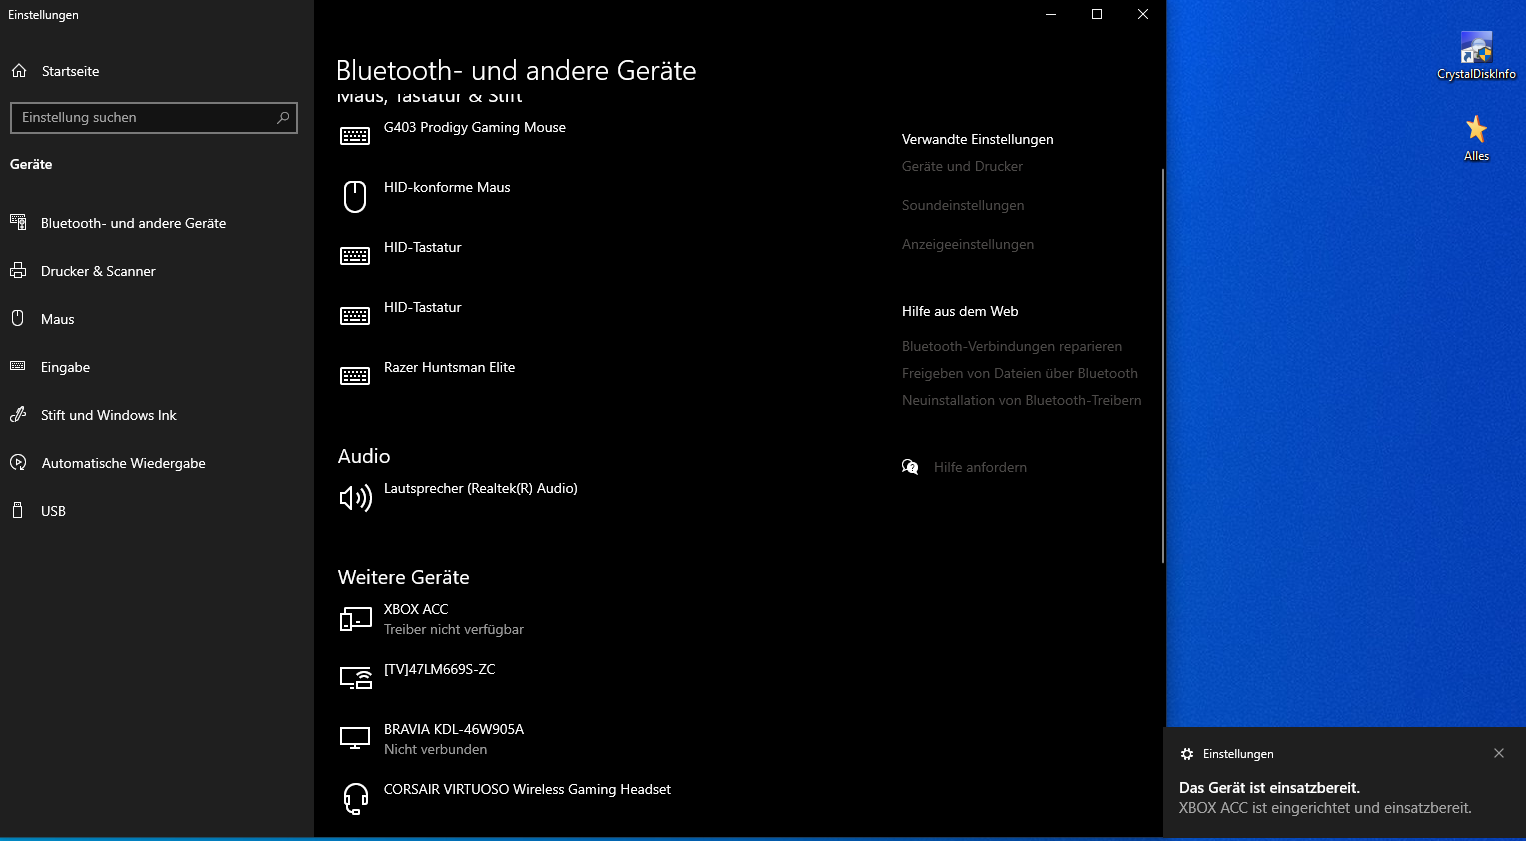Screen dimensions: 1526x841
Task: Click the [TV]47LM669S-ZC network display icon
Action: 356,678
